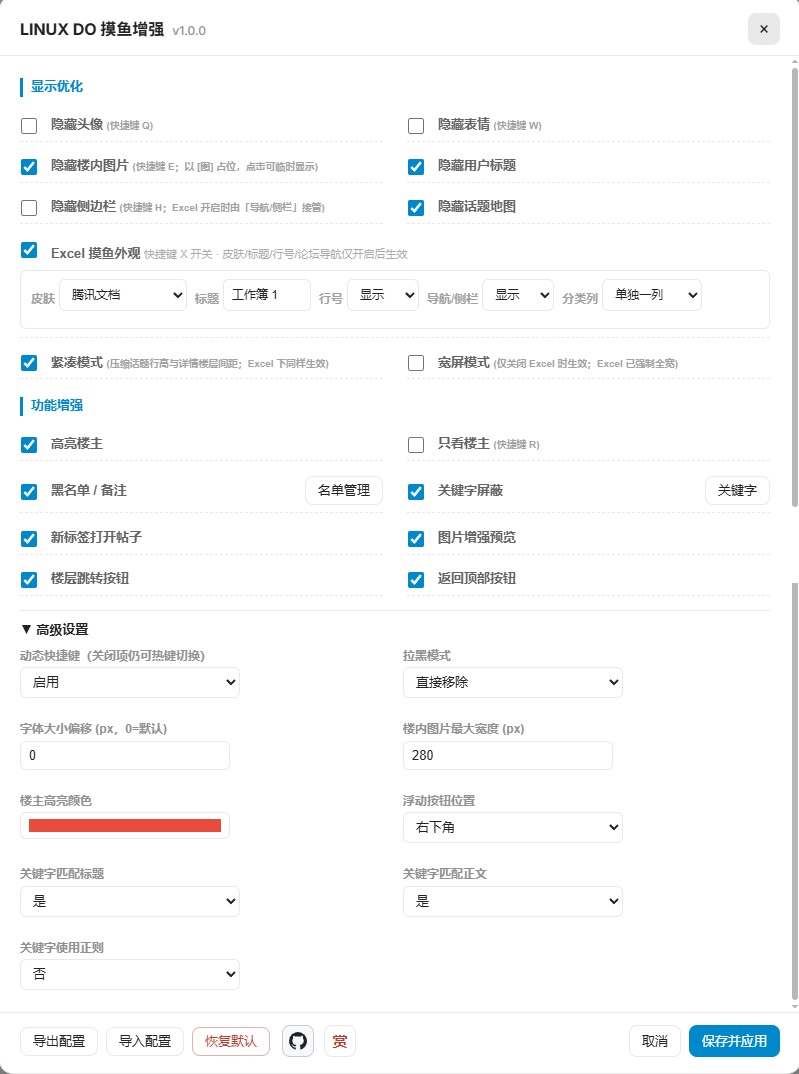Enable the 隐藏表情 checkbox

click(x=416, y=125)
